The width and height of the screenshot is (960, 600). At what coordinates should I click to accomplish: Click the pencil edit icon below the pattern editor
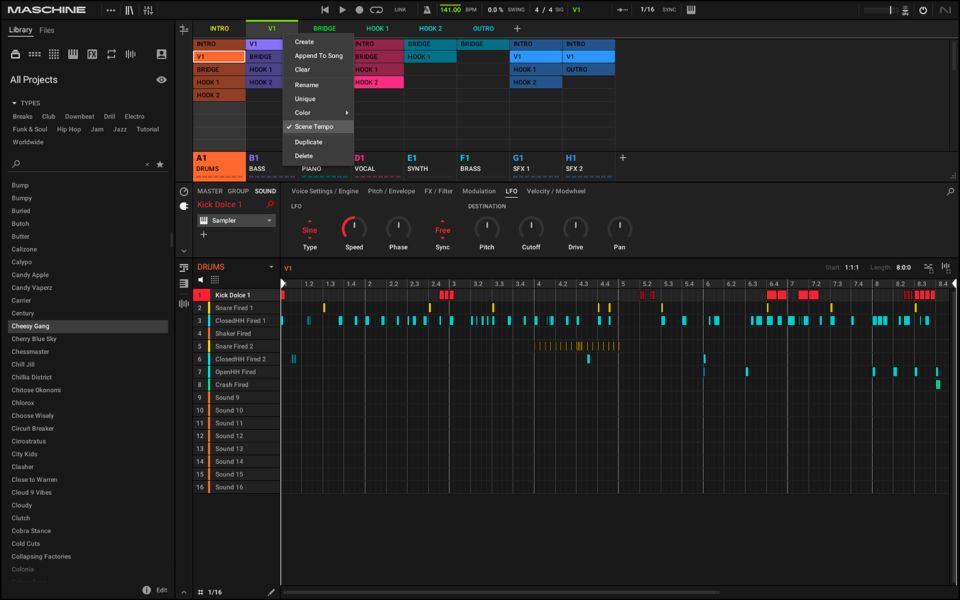[270, 591]
